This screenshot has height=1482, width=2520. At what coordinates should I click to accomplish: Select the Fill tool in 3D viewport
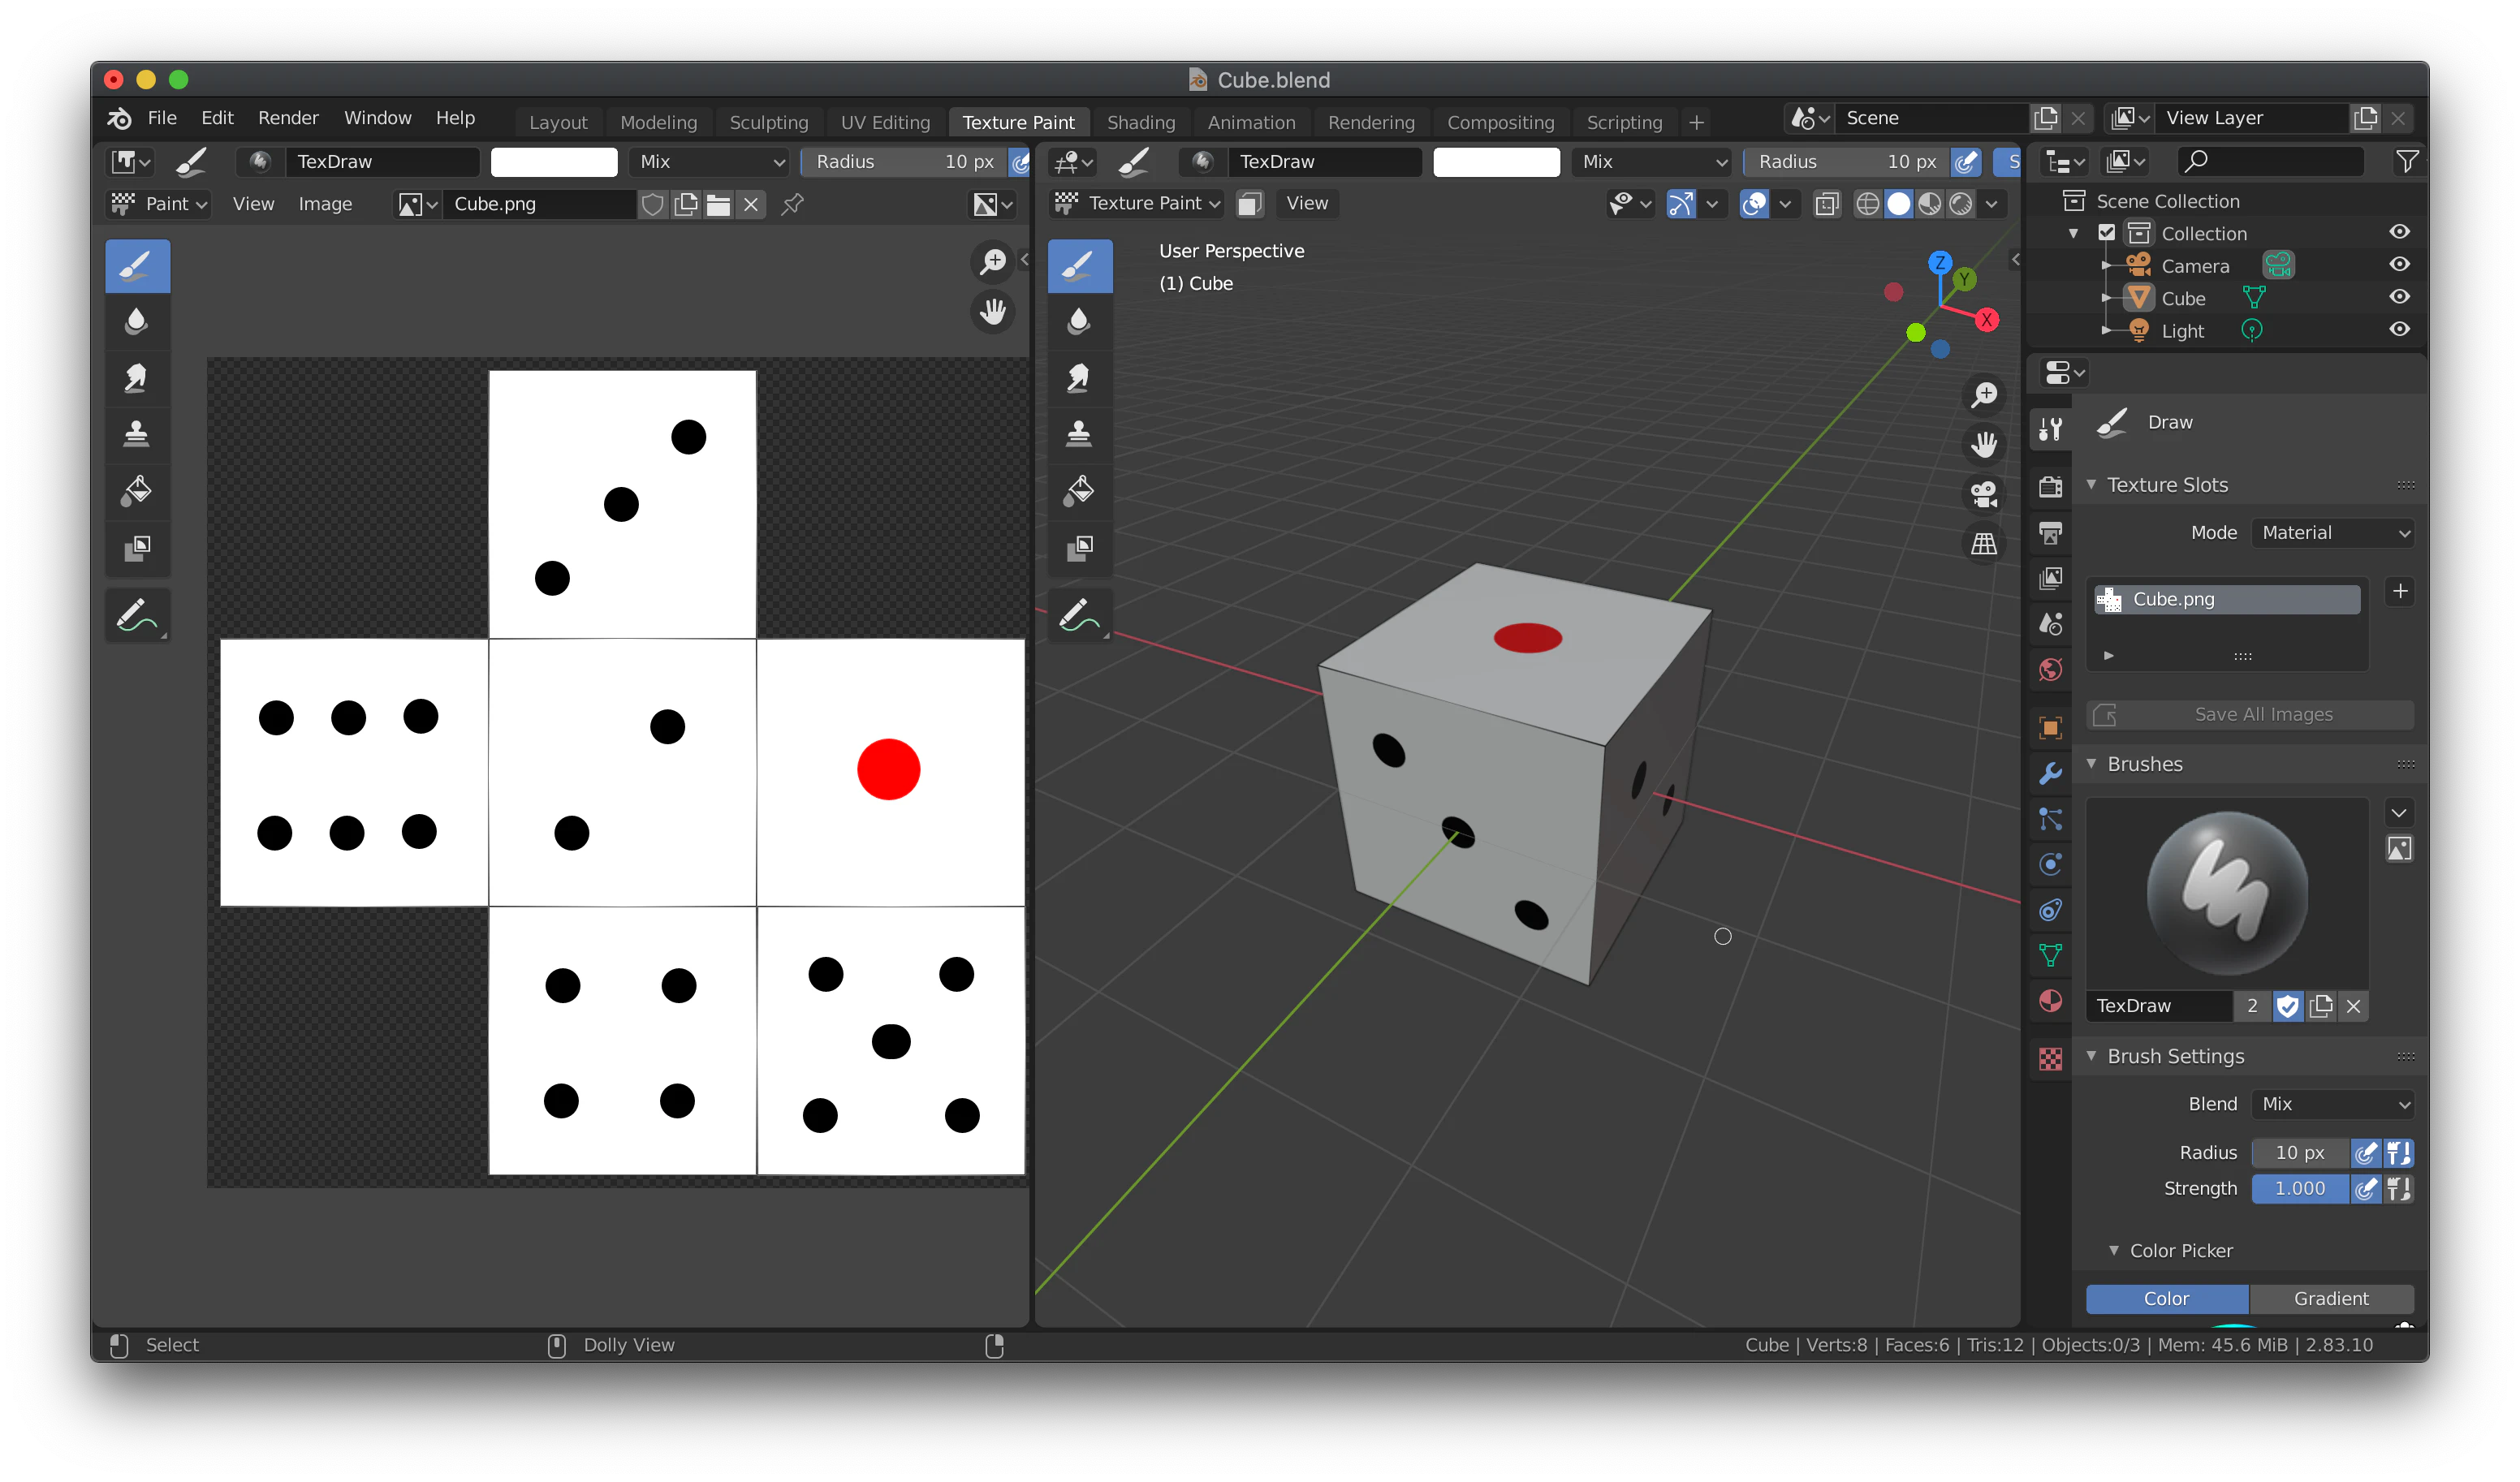[1079, 491]
